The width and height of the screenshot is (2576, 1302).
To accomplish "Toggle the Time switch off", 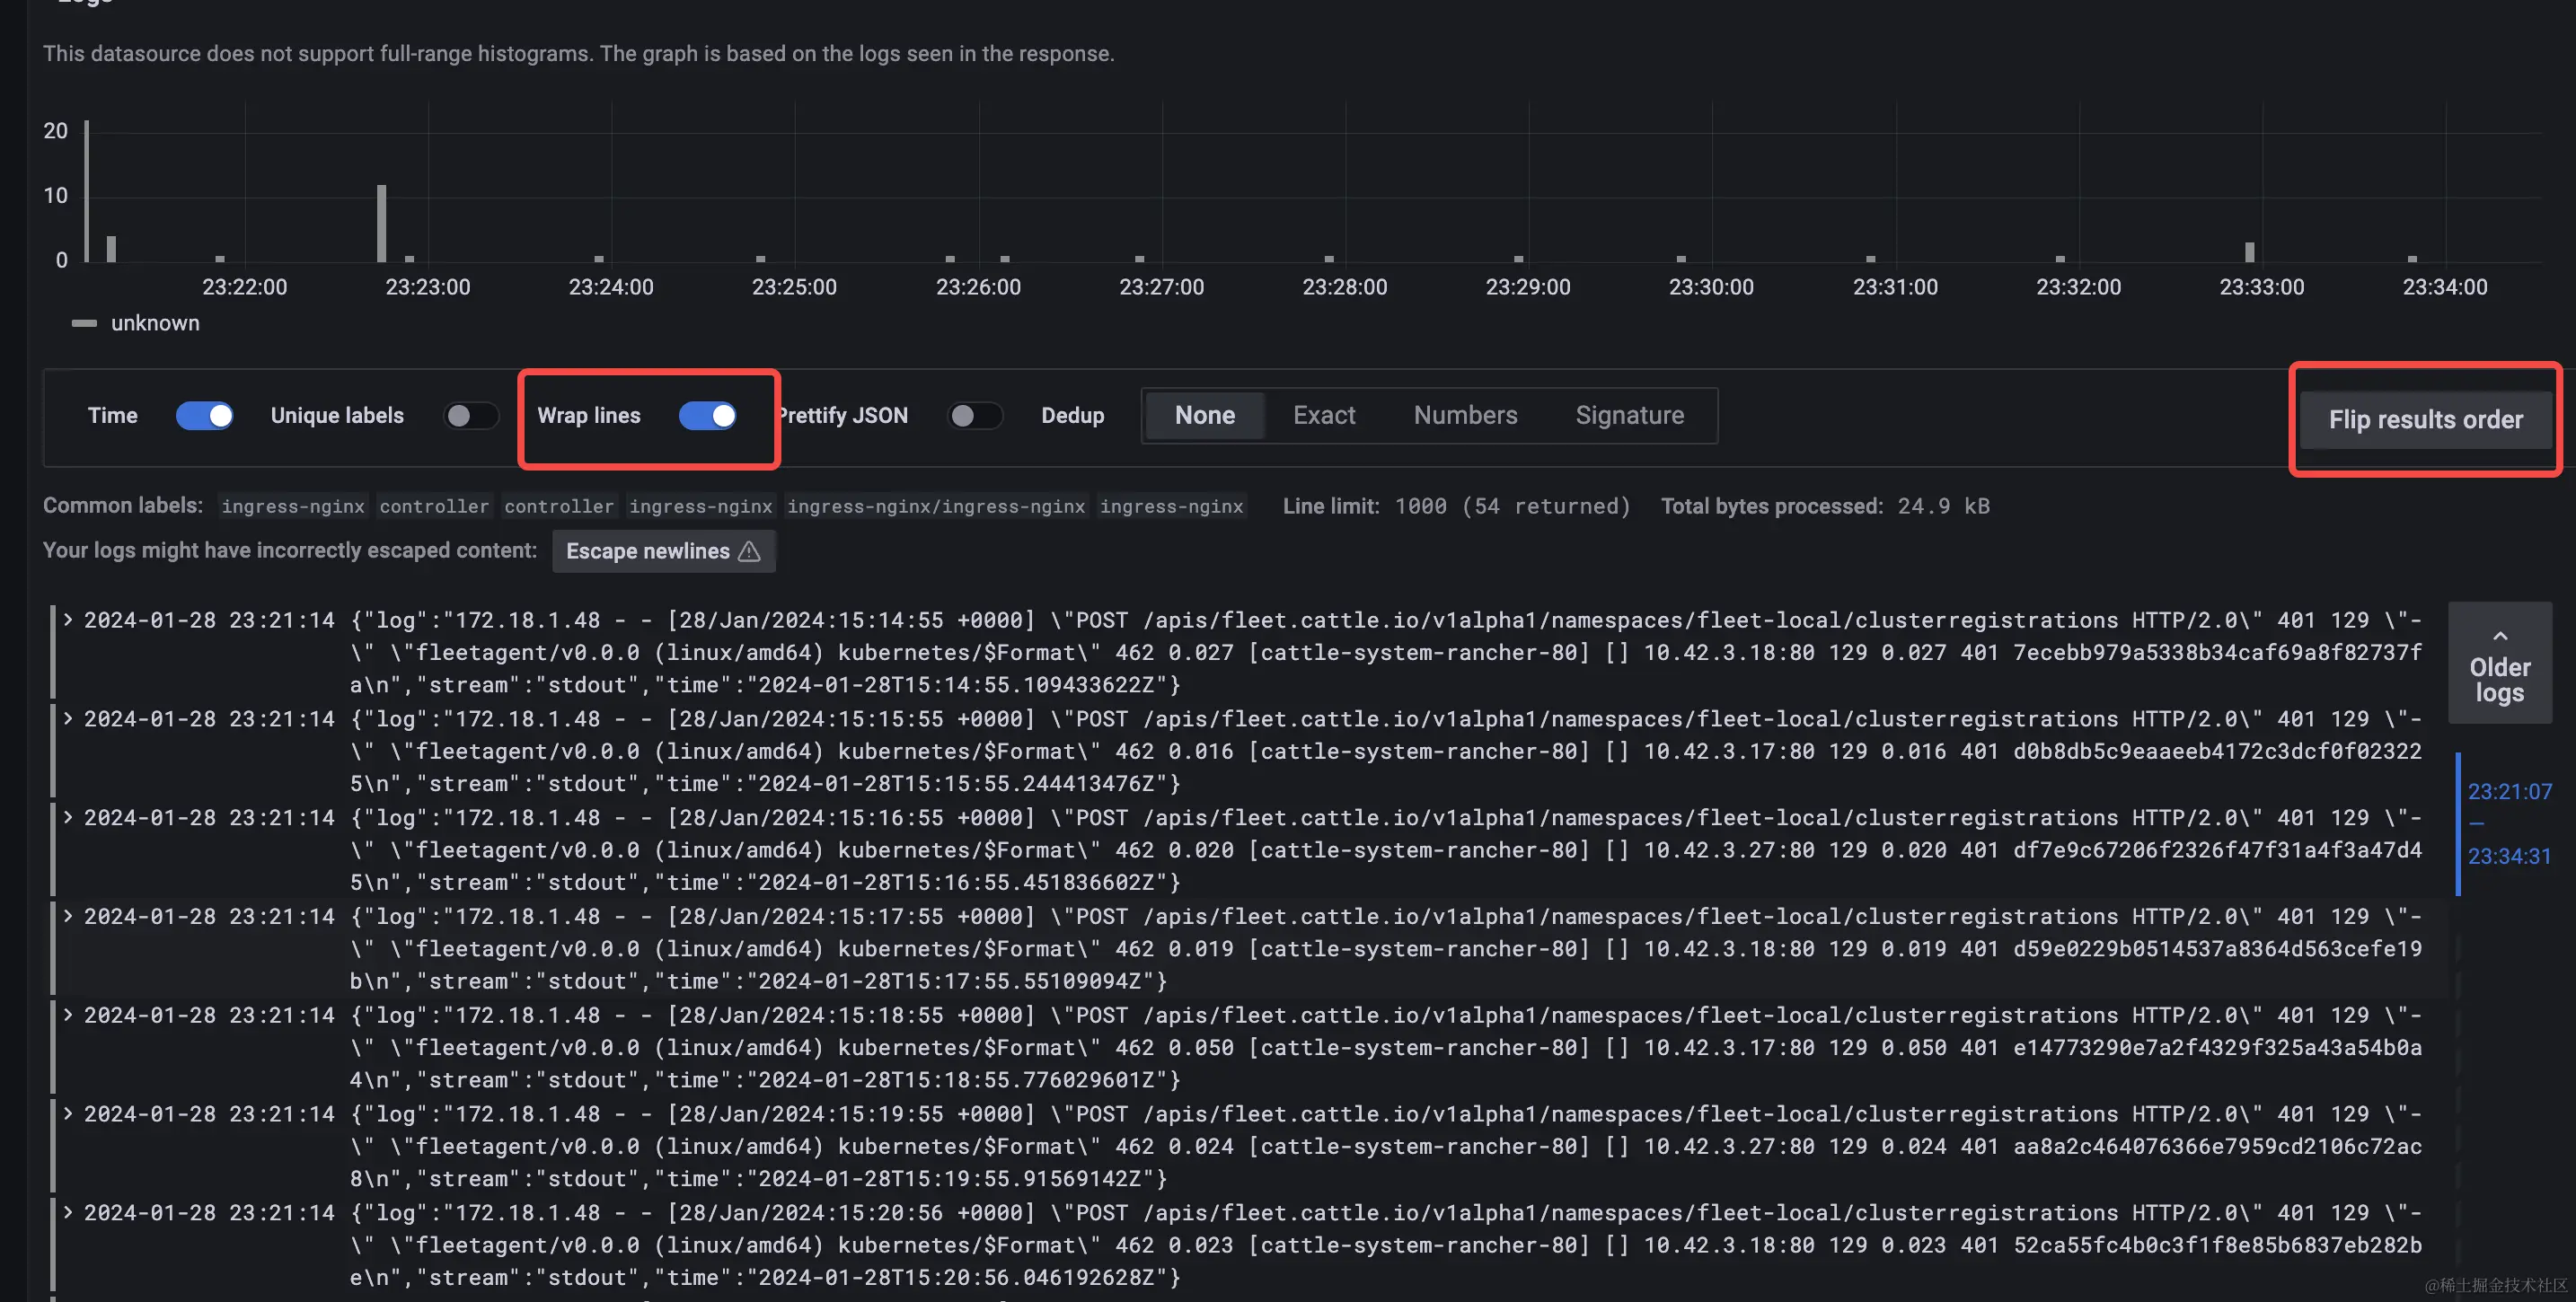I will pyautogui.click(x=204, y=415).
